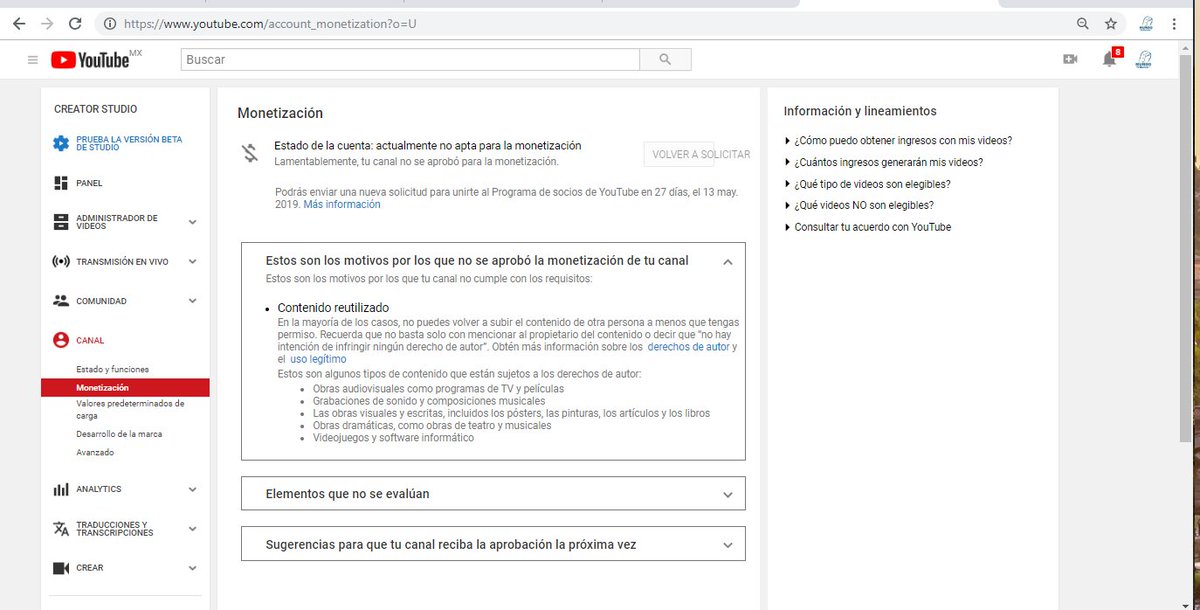Open Valores predeterminados de carga
1200x610 pixels.
(x=130, y=409)
